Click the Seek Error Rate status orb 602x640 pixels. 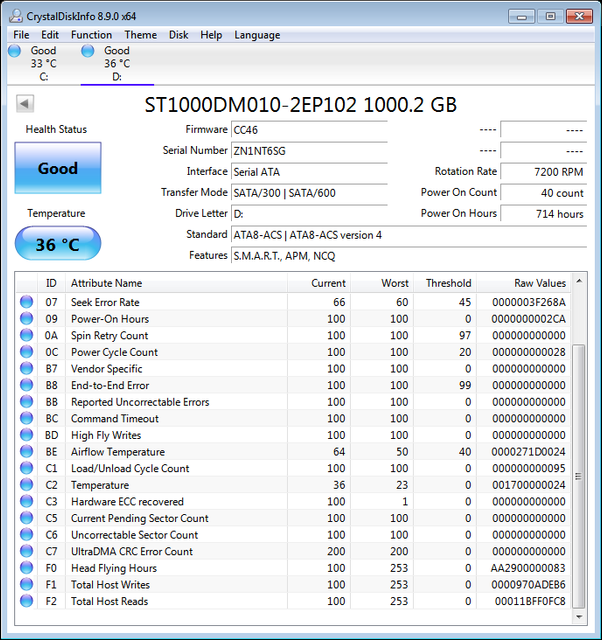[x=27, y=302]
